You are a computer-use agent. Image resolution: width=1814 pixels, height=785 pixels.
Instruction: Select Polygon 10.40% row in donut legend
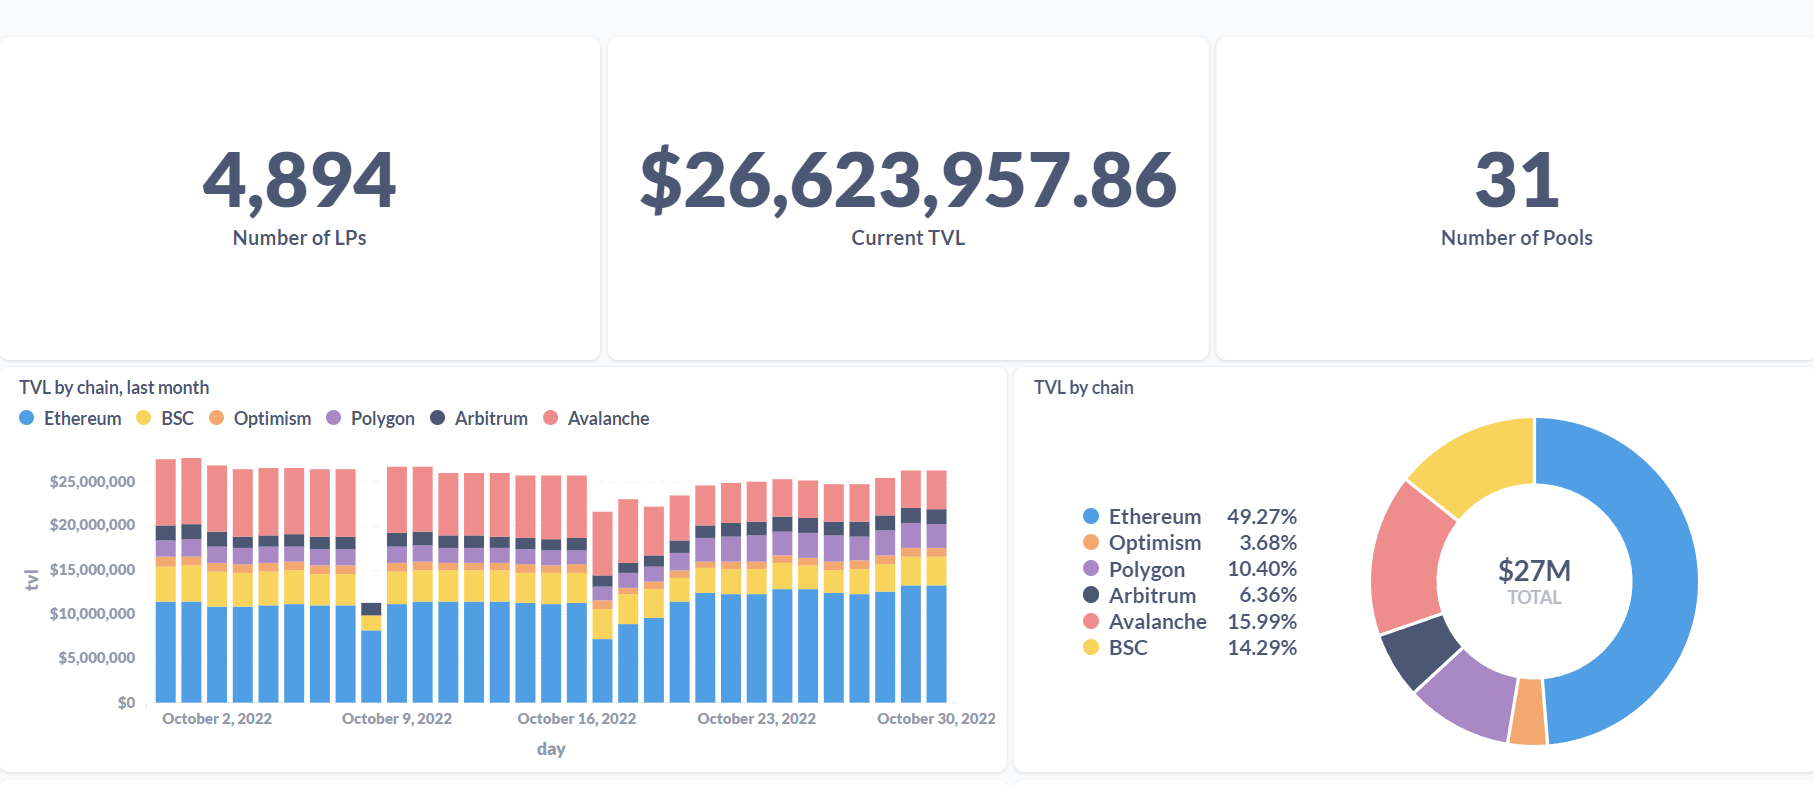(1190, 569)
